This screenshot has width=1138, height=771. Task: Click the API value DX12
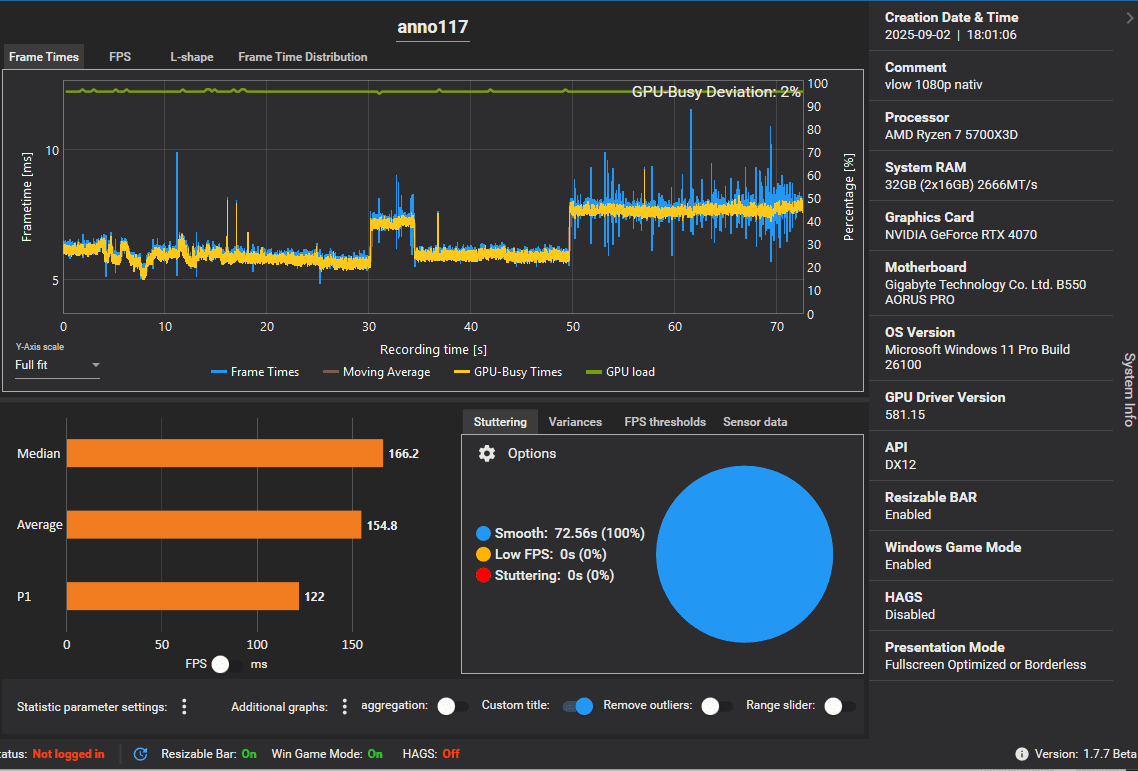[900, 465]
